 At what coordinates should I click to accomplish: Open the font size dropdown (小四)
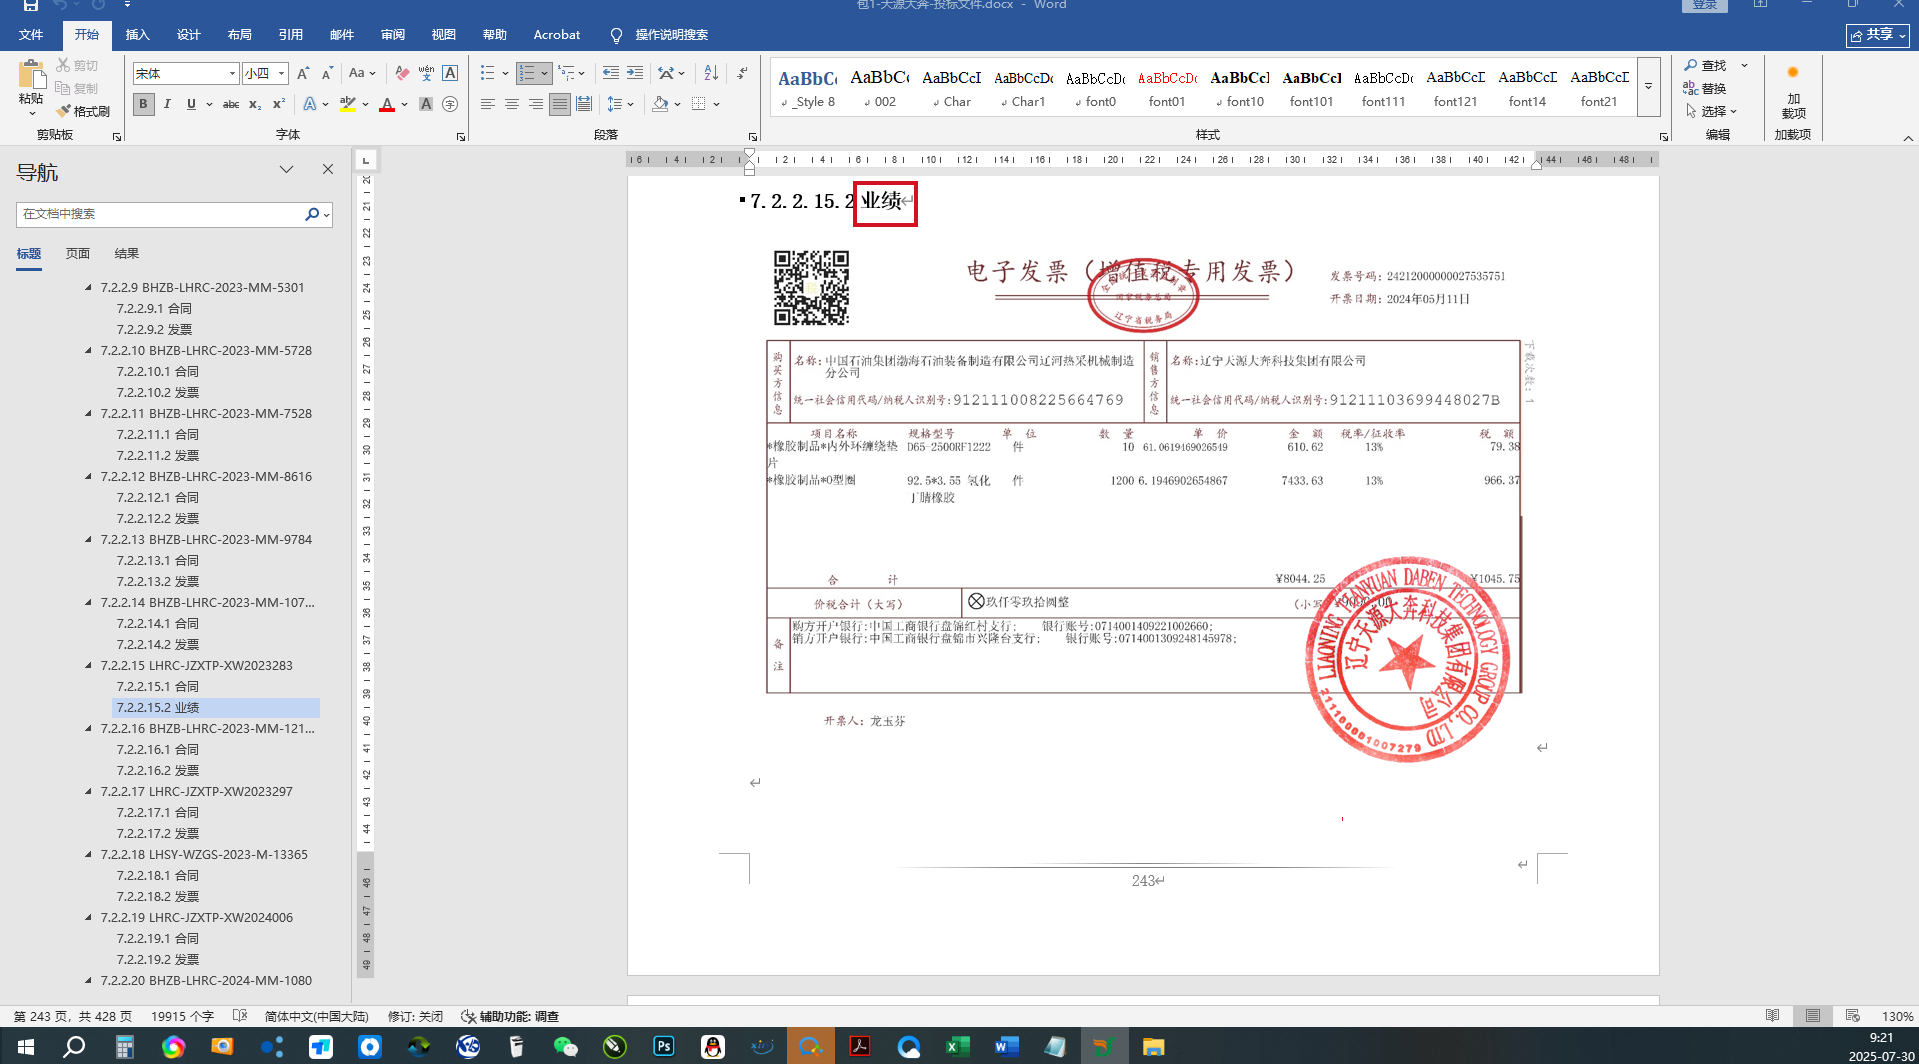(282, 74)
